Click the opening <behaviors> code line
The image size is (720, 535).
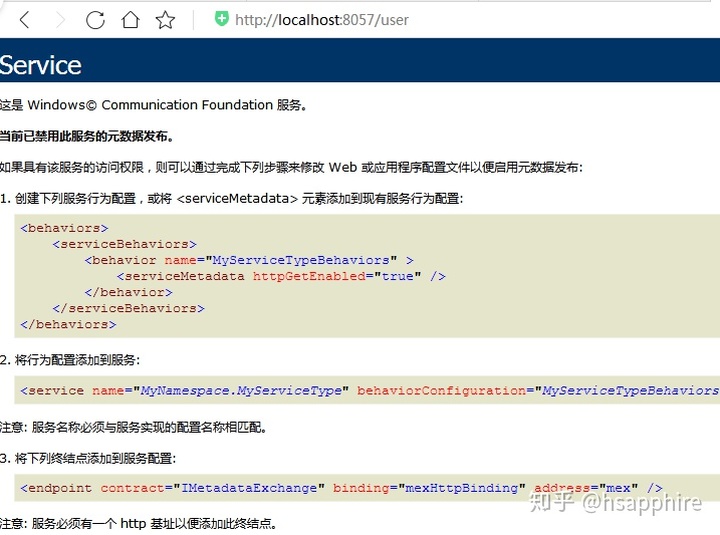coord(64,228)
